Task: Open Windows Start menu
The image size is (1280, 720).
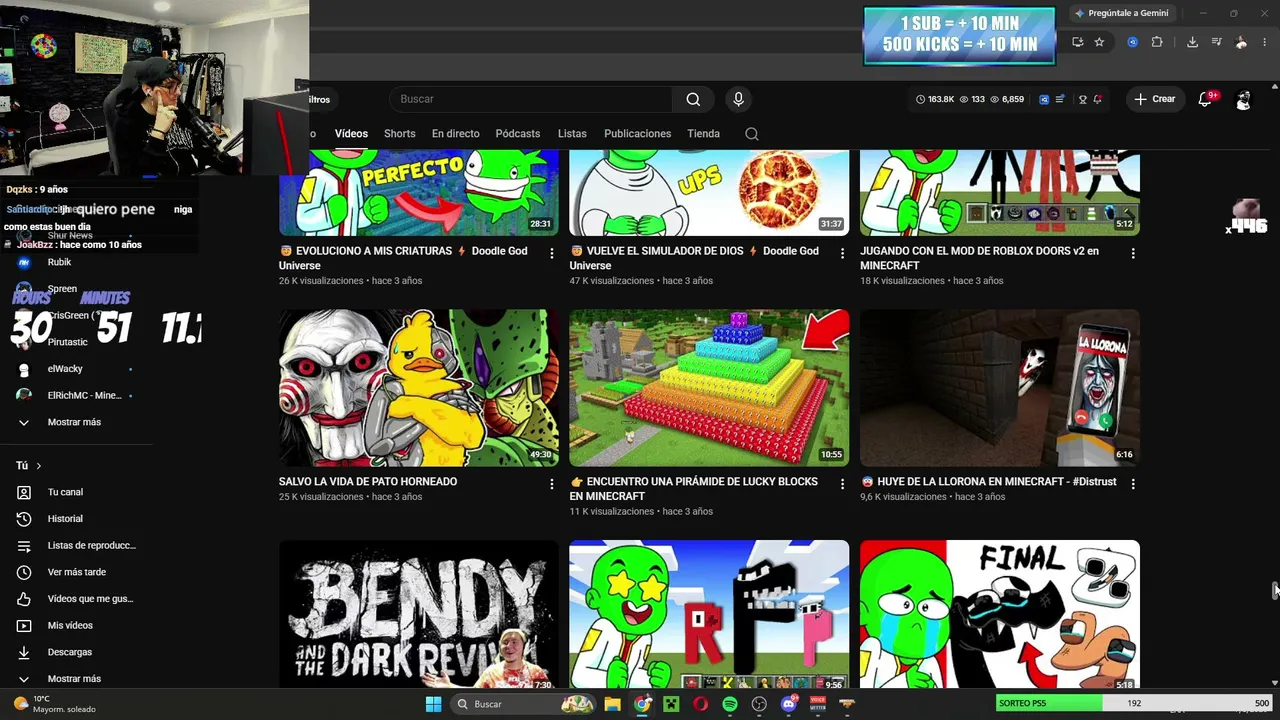Action: [x=433, y=704]
